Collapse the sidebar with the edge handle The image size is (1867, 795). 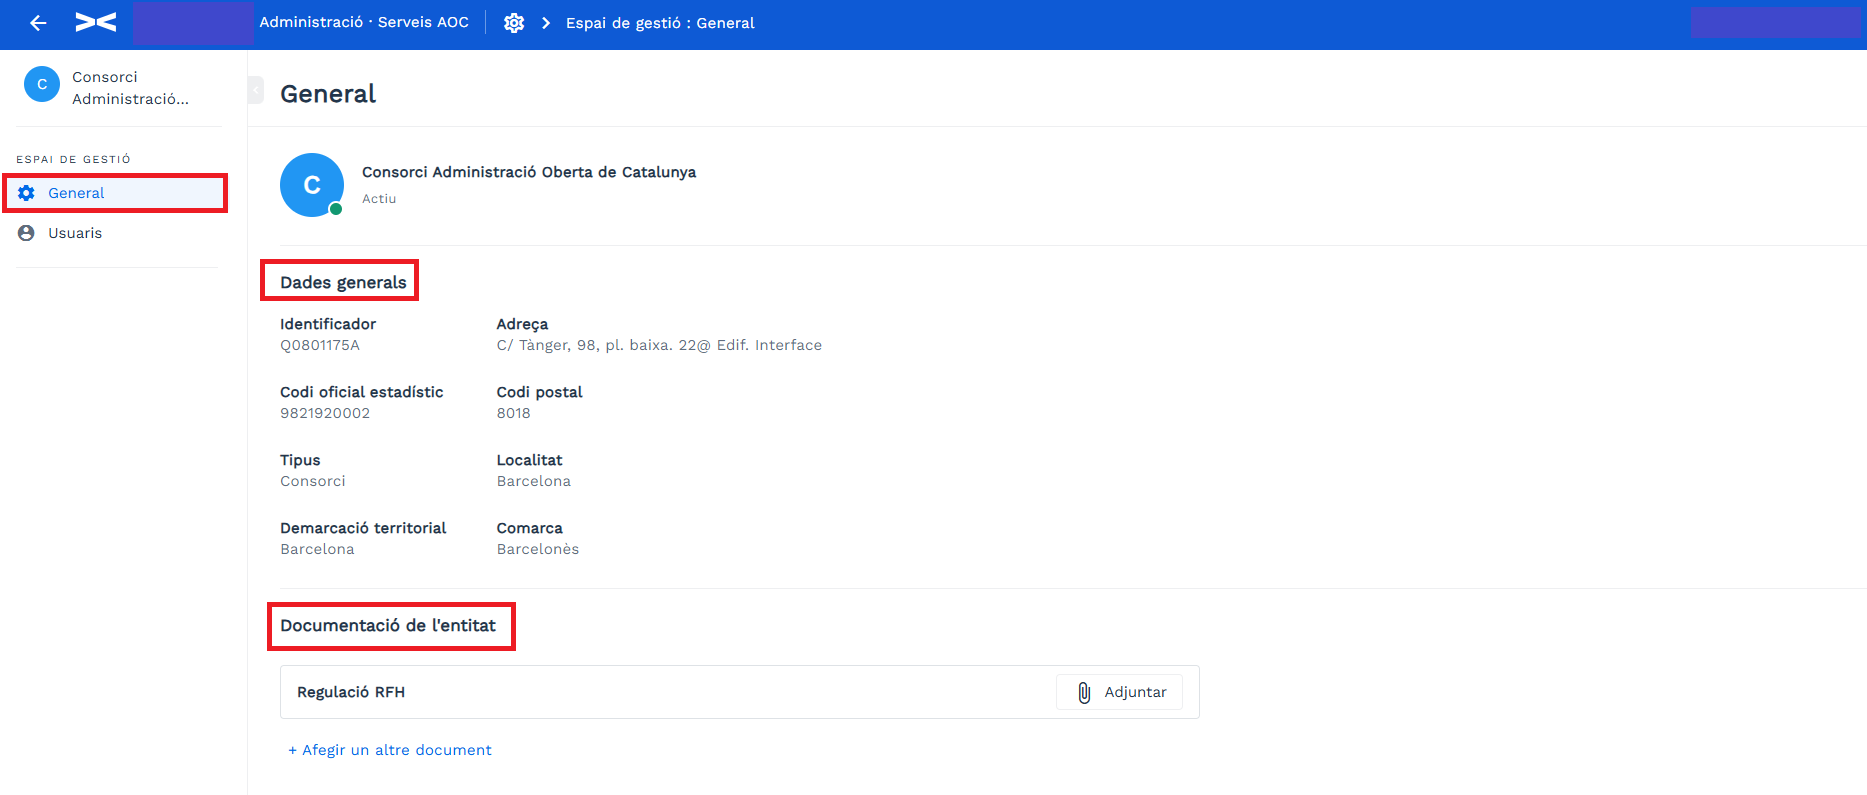[256, 90]
